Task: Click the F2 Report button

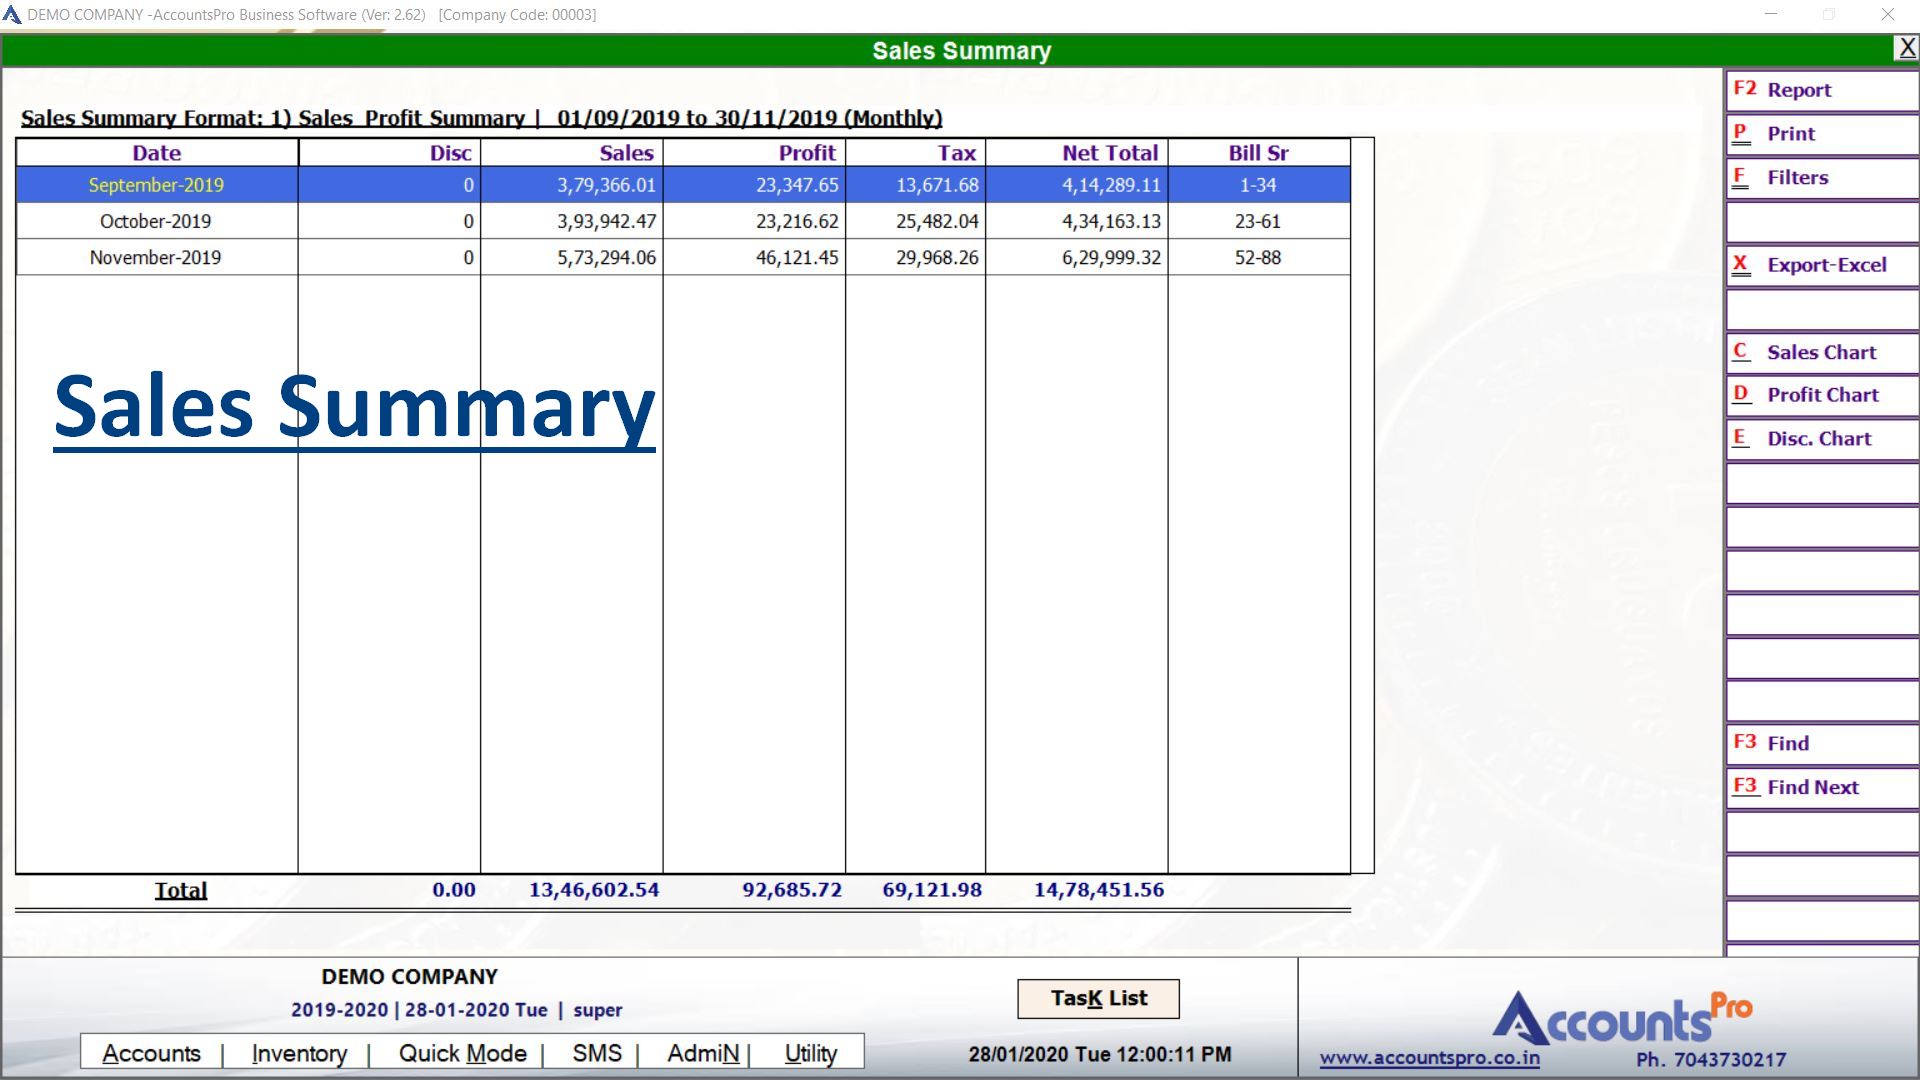Action: tap(1820, 90)
